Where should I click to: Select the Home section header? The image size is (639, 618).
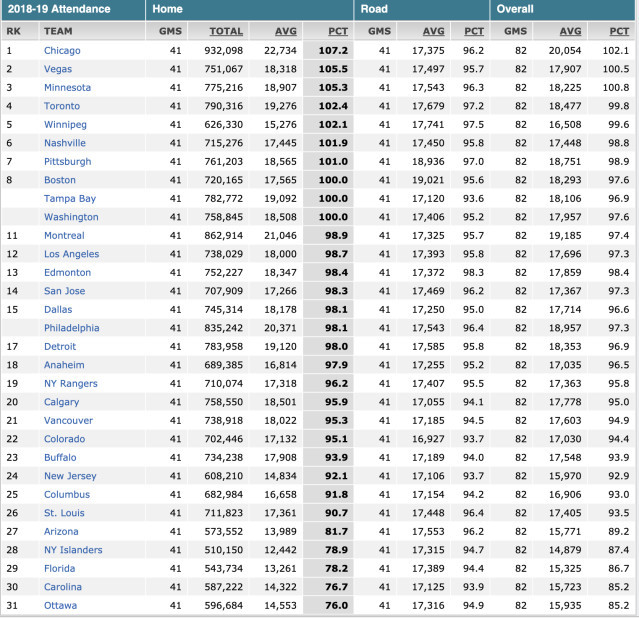click(x=167, y=9)
